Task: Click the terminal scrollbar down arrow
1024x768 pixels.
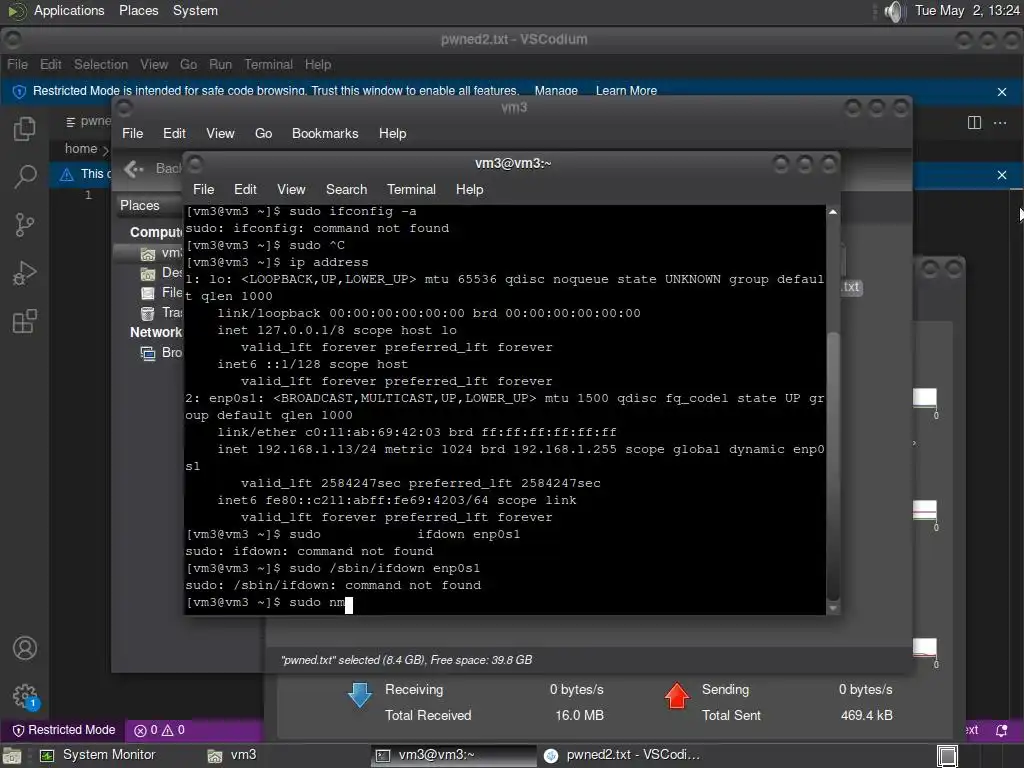Action: (x=833, y=608)
